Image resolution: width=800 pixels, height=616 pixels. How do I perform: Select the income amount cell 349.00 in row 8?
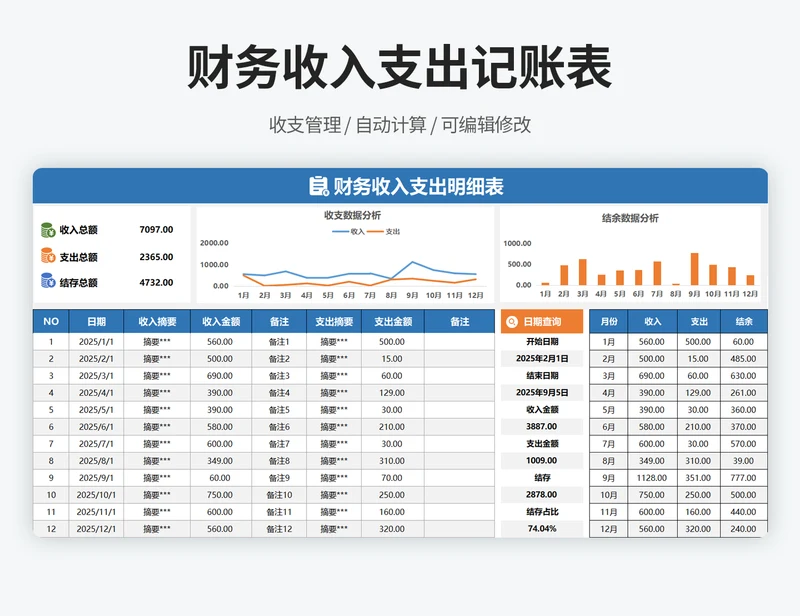point(220,461)
